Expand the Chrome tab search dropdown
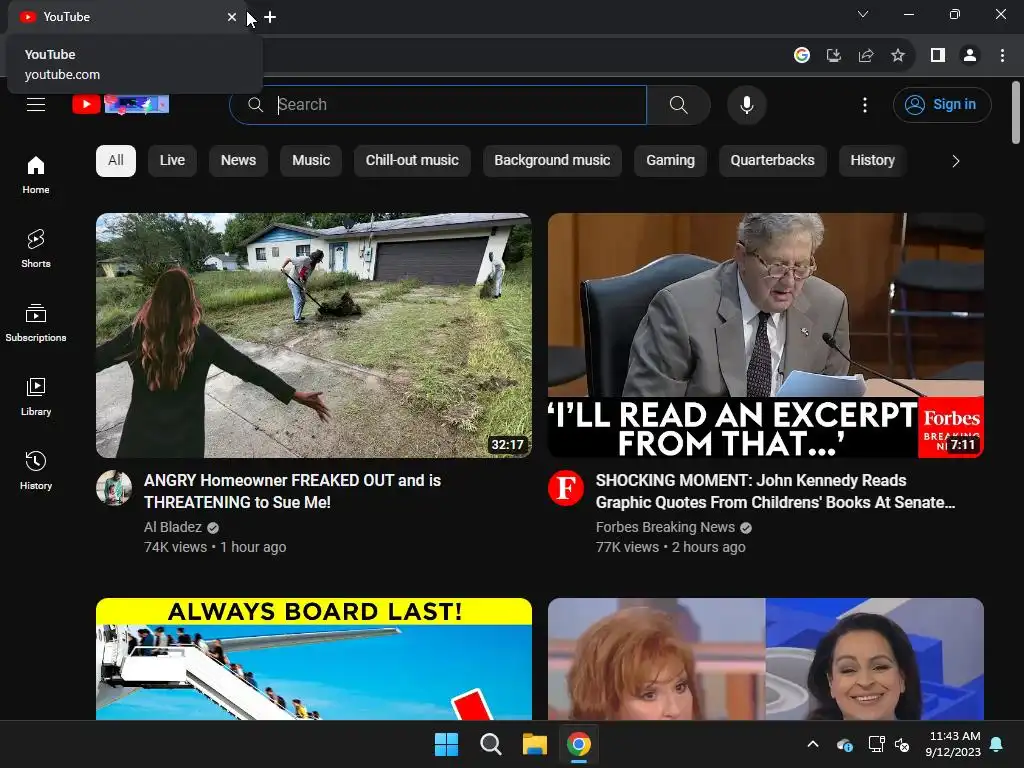 point(863,14)
